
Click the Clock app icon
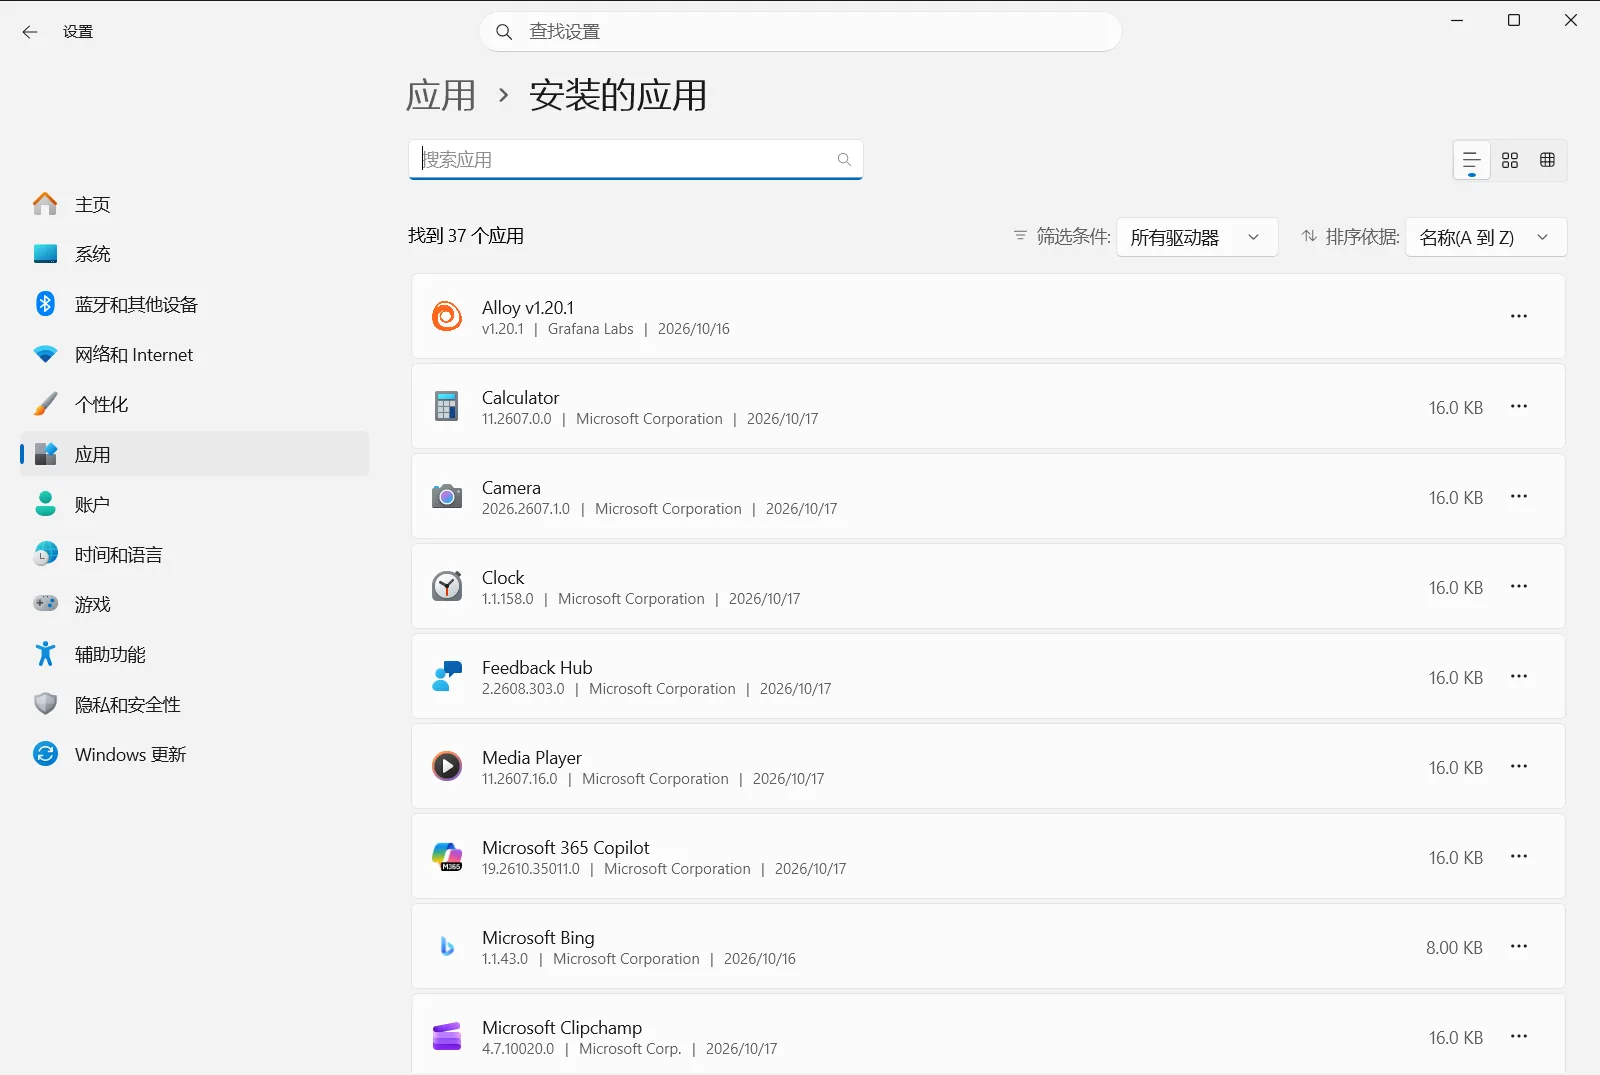coord(447,586)
